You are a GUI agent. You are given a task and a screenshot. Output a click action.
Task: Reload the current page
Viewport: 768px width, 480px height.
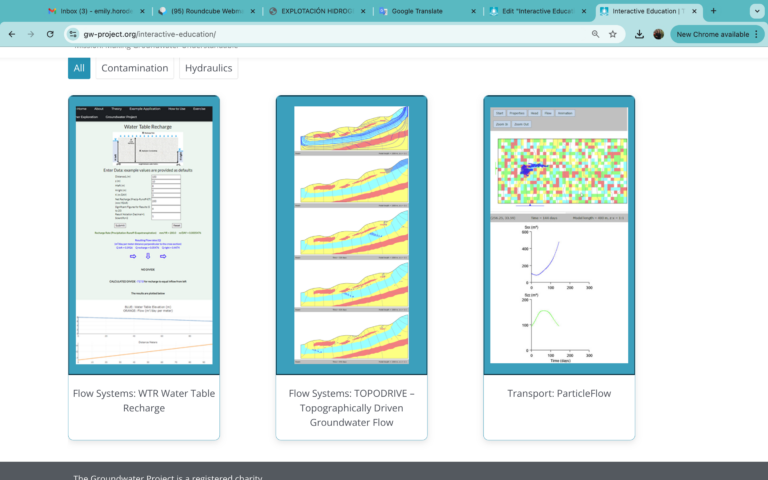click(x=50, y=33)
